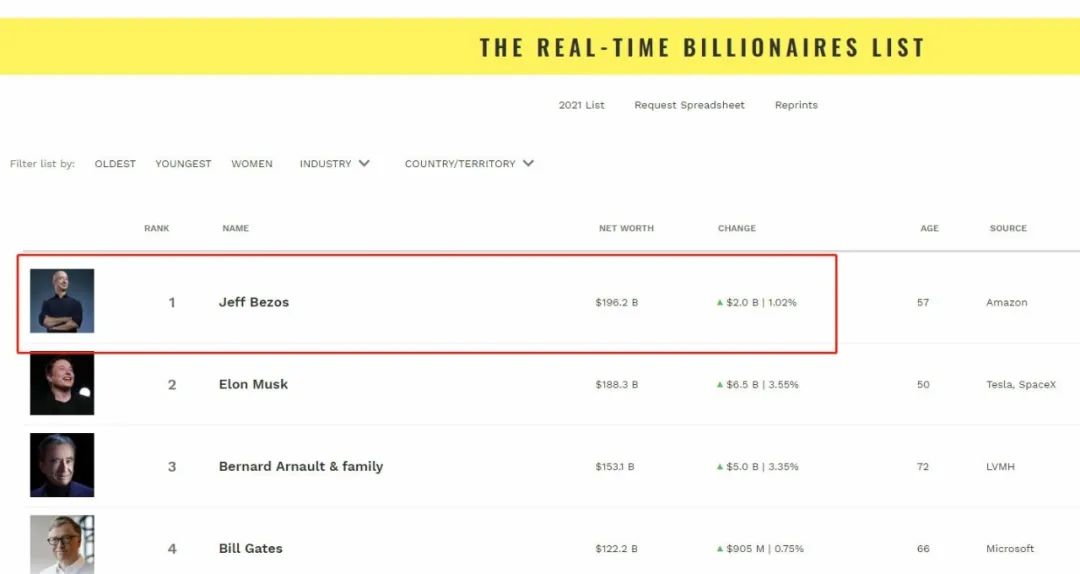Filter list by Oldest

115,164
